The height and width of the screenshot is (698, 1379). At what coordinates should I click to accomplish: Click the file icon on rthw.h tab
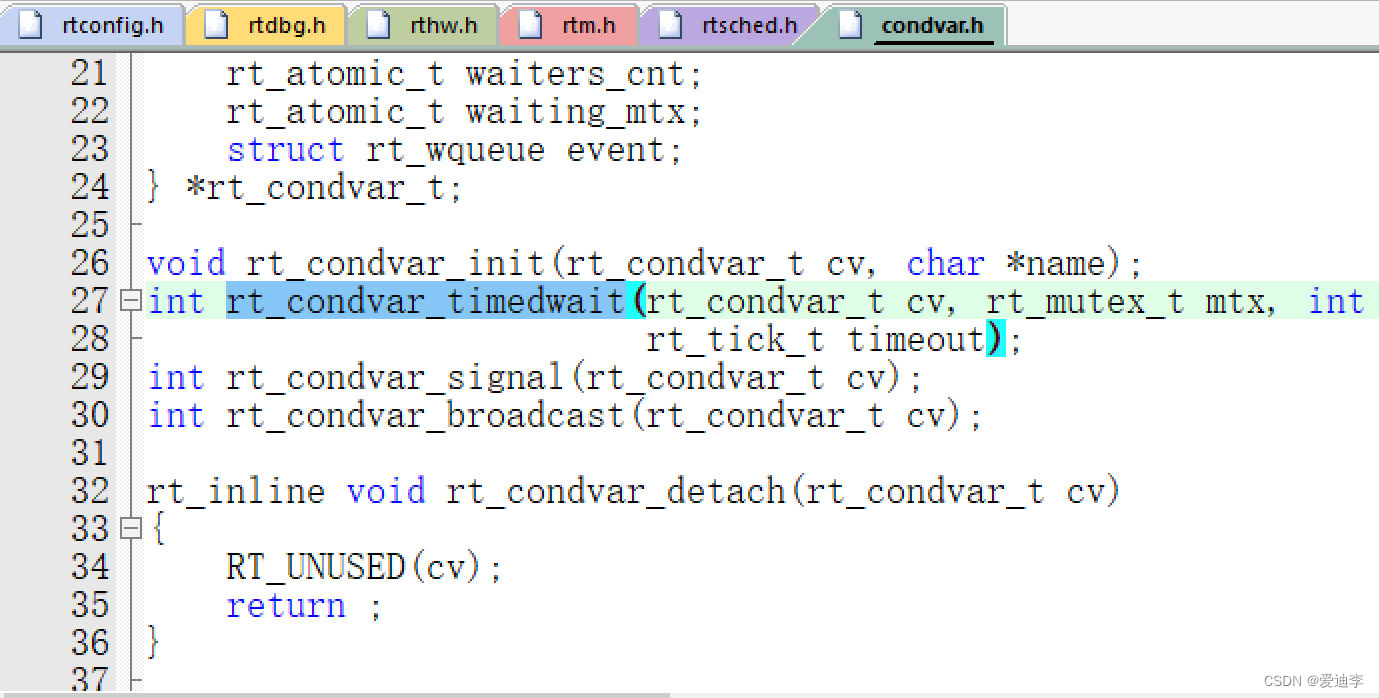point(376,25)
